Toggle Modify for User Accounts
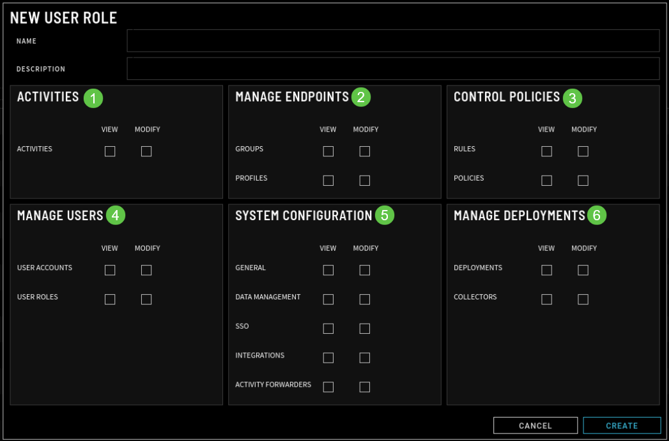The height and width of the screenshot is (441, 669). click(146, 270)
